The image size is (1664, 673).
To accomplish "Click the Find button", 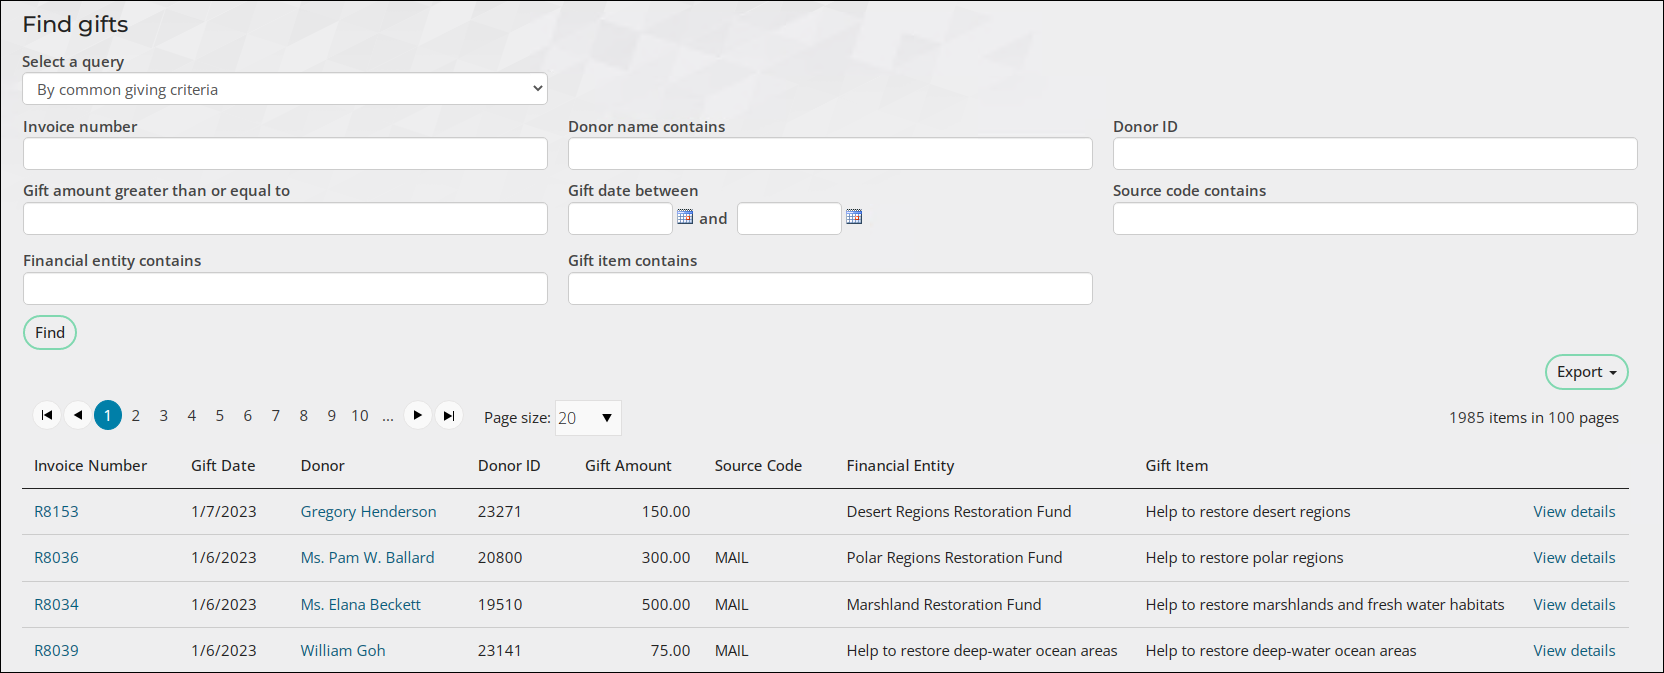I will (50, 333).
